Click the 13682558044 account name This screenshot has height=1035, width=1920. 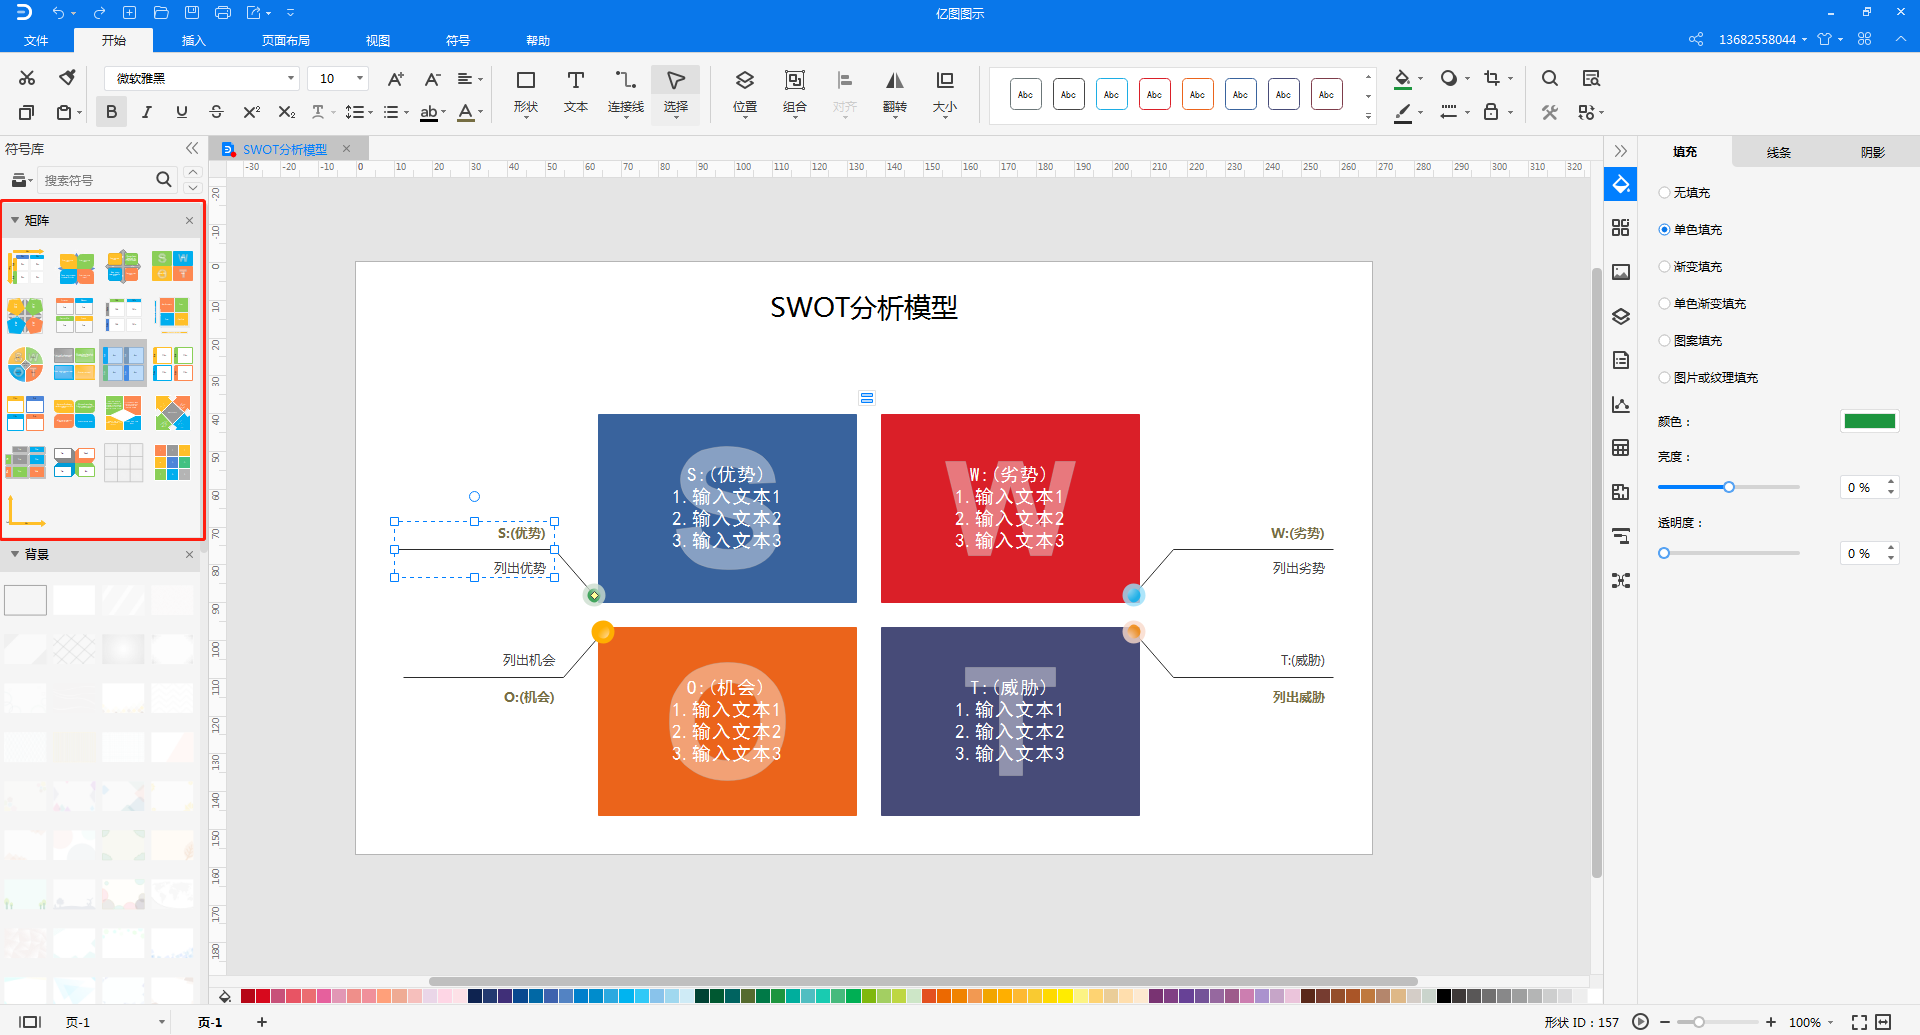pos(1757,39)
